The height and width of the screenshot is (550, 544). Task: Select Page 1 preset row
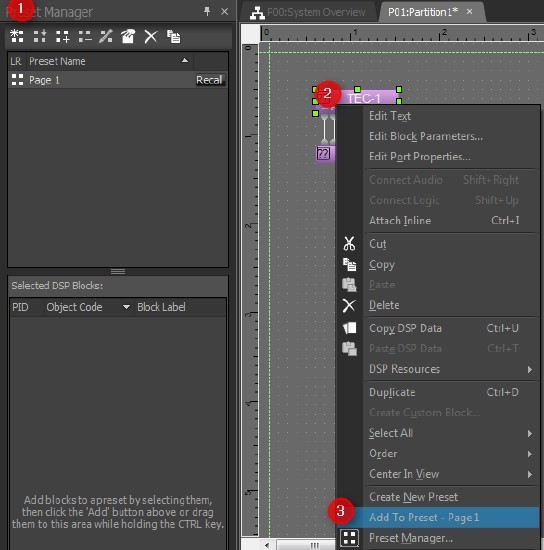118,80
